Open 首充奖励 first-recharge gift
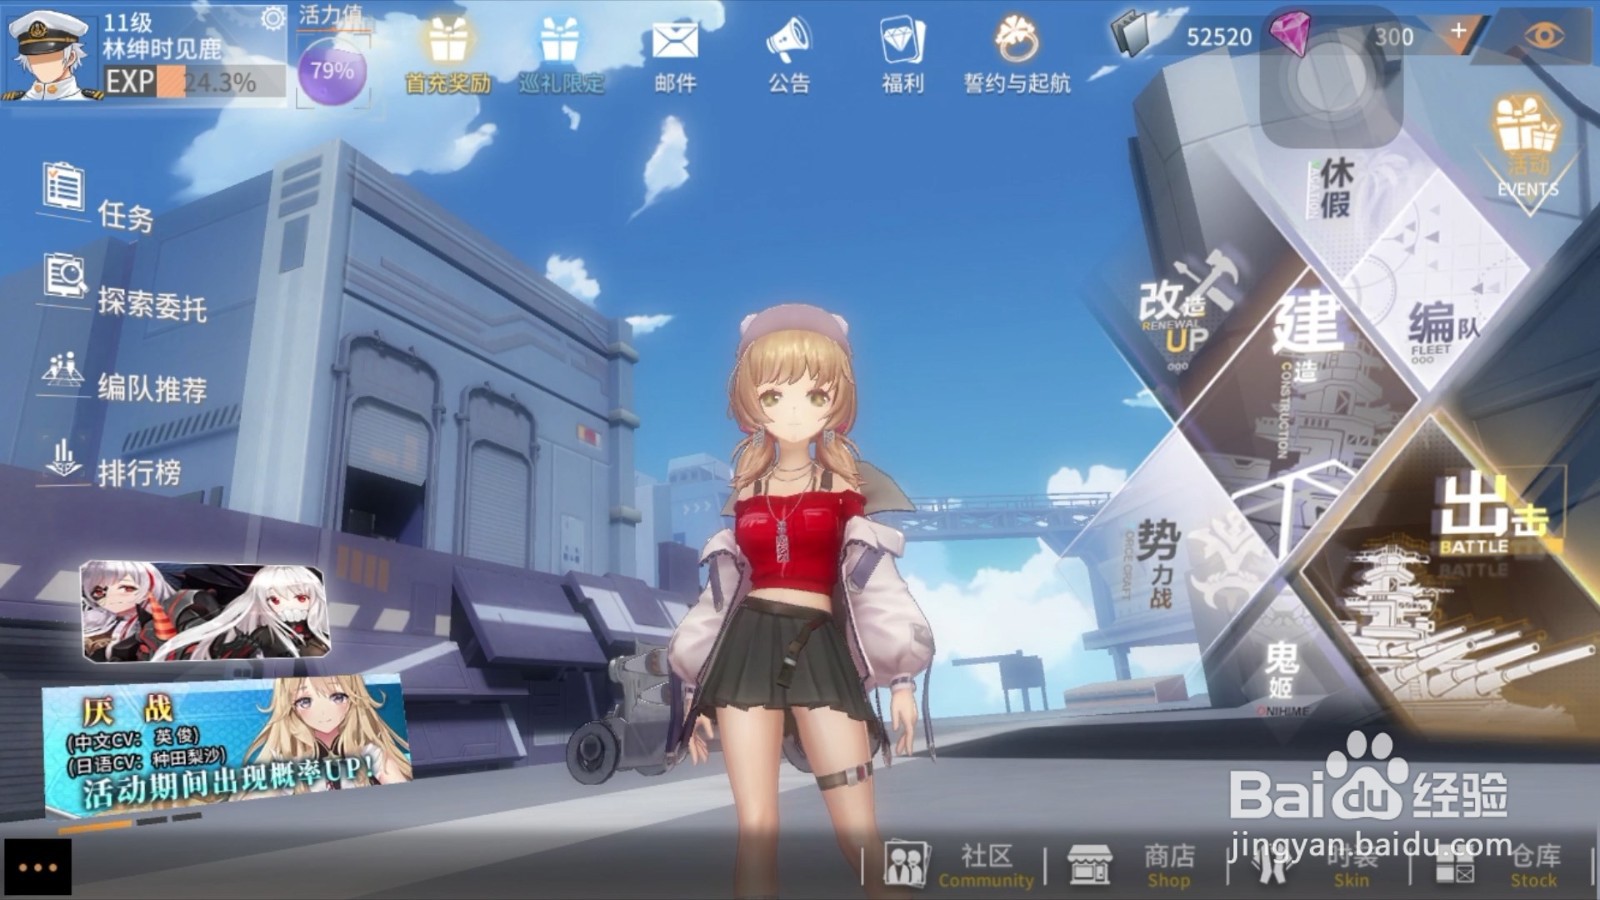The height and width of the screenshot is (900, 1600). tap(448, 57)
